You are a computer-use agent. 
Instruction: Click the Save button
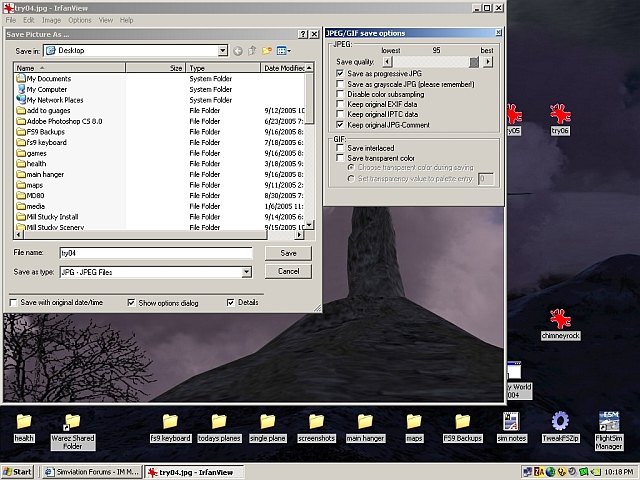(288, 254)
